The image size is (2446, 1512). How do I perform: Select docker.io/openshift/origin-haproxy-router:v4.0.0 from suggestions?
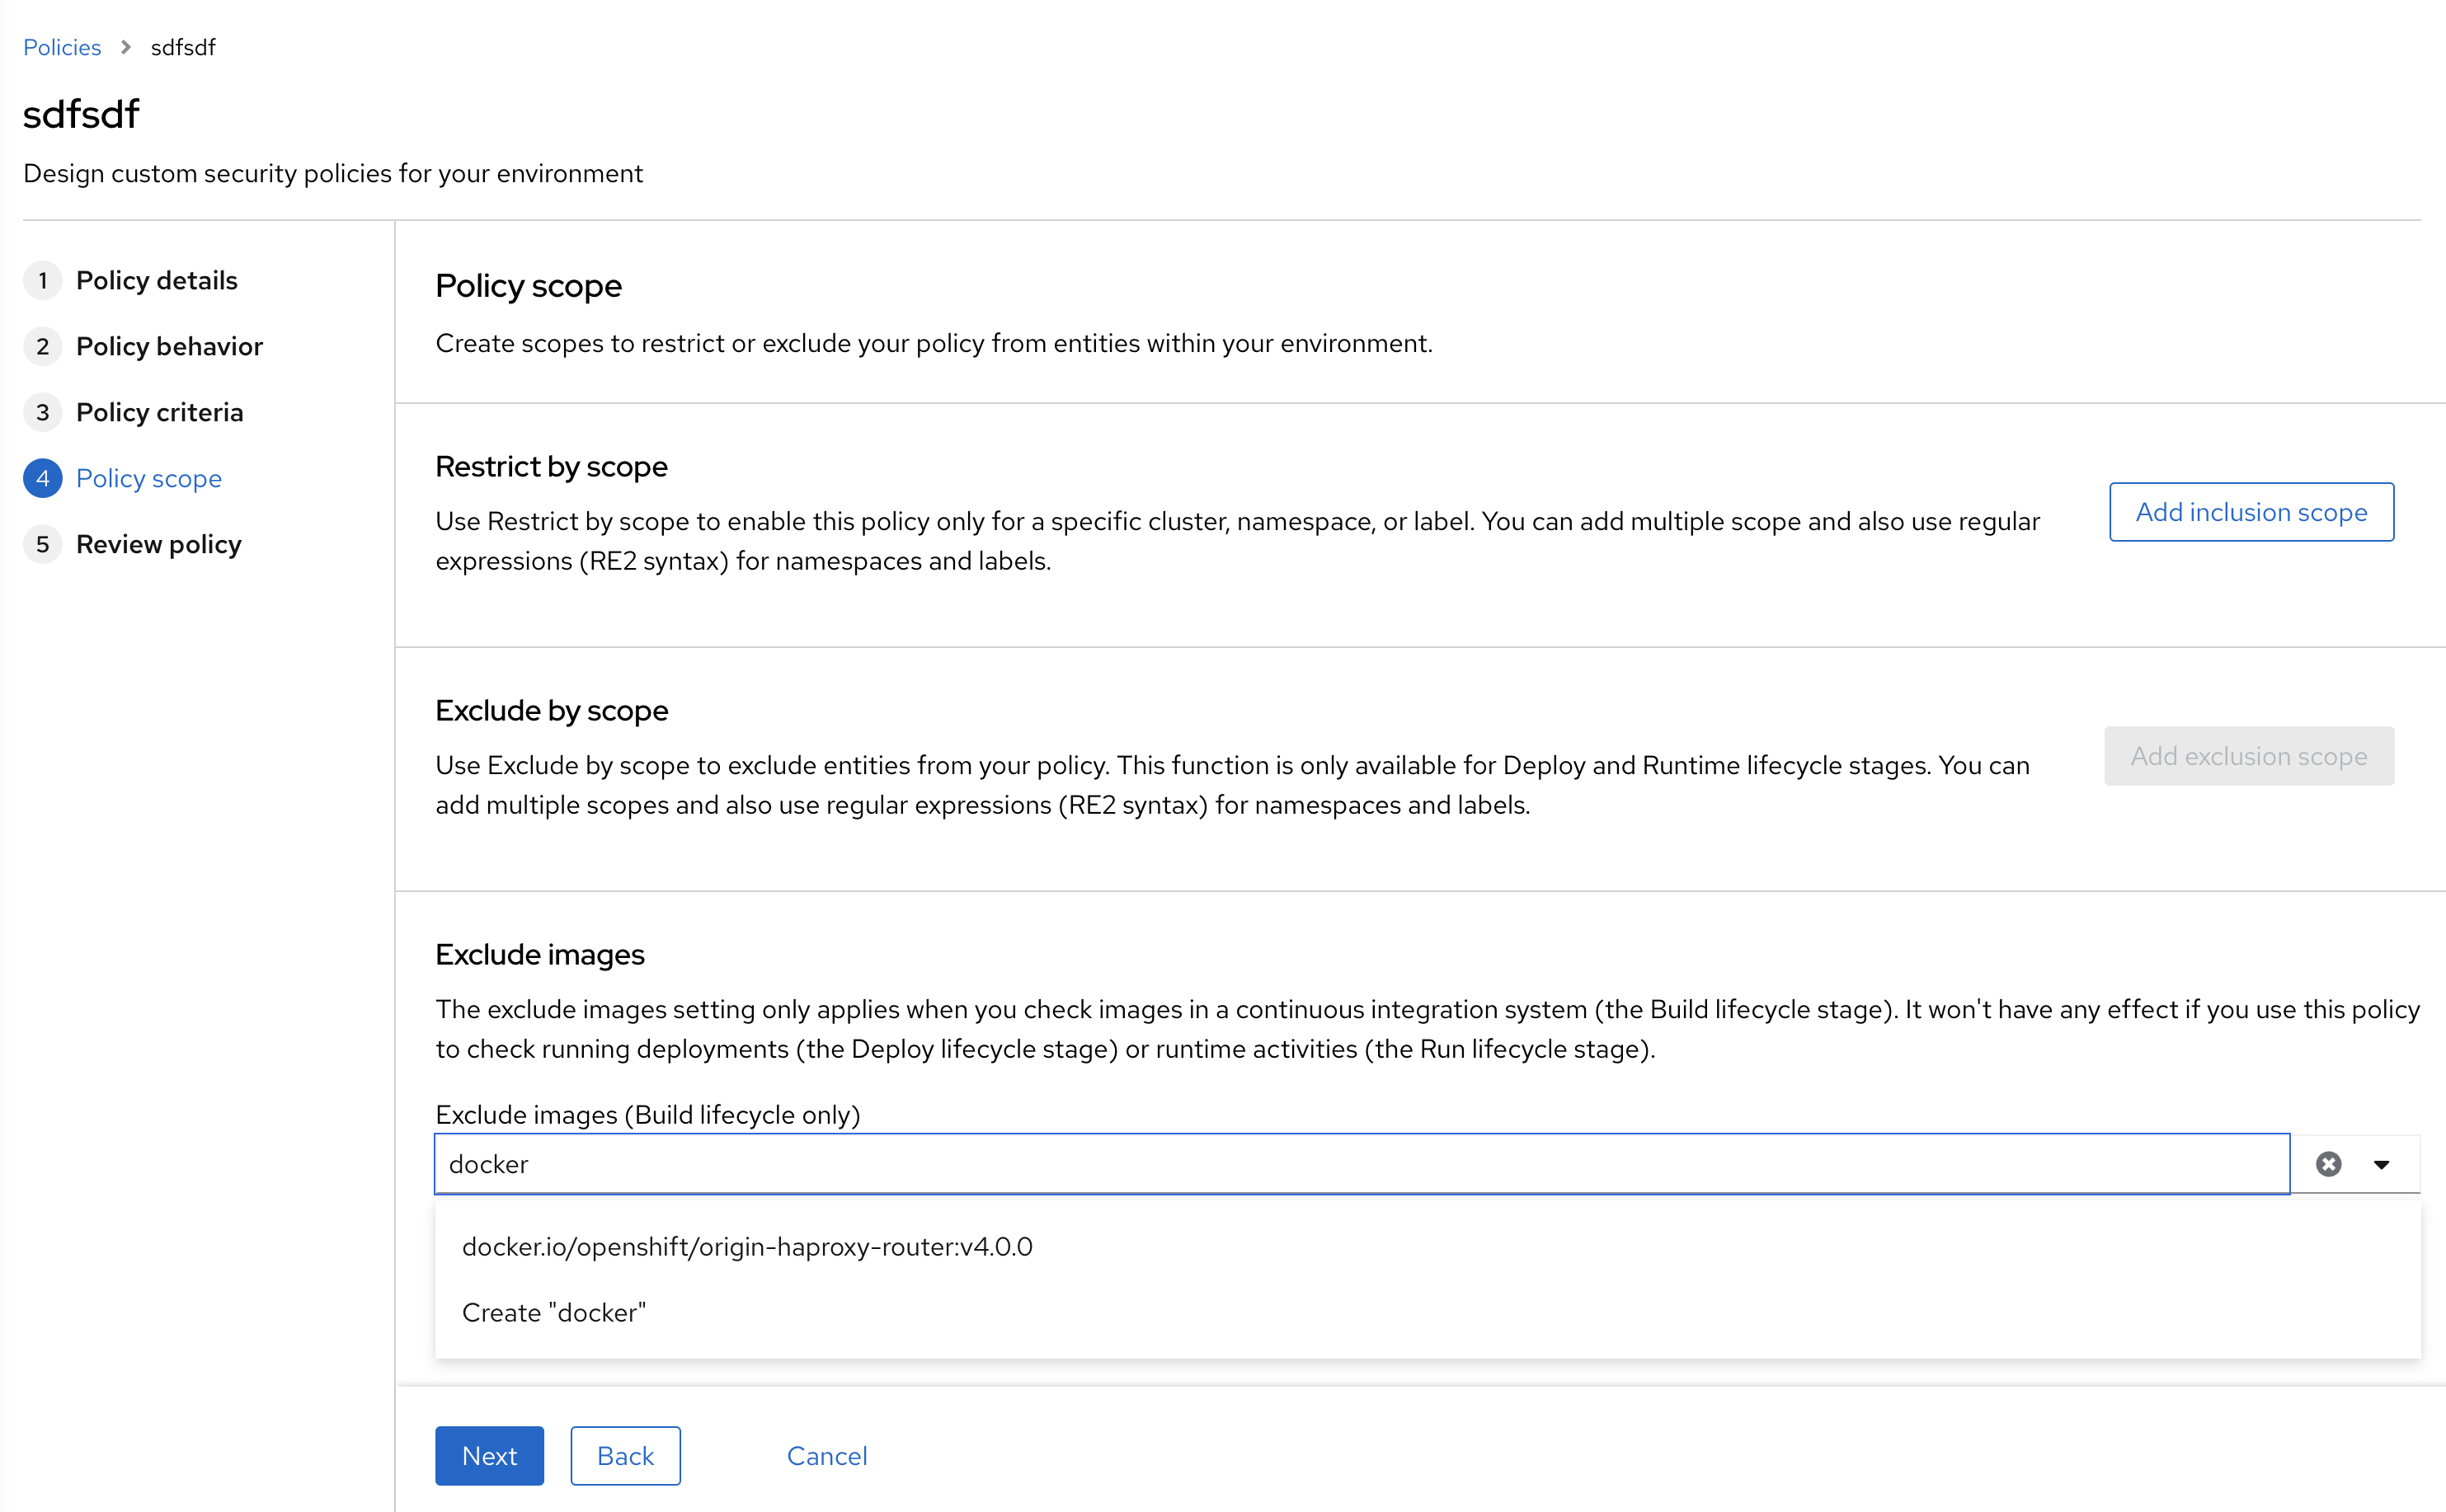(747, 1246)
